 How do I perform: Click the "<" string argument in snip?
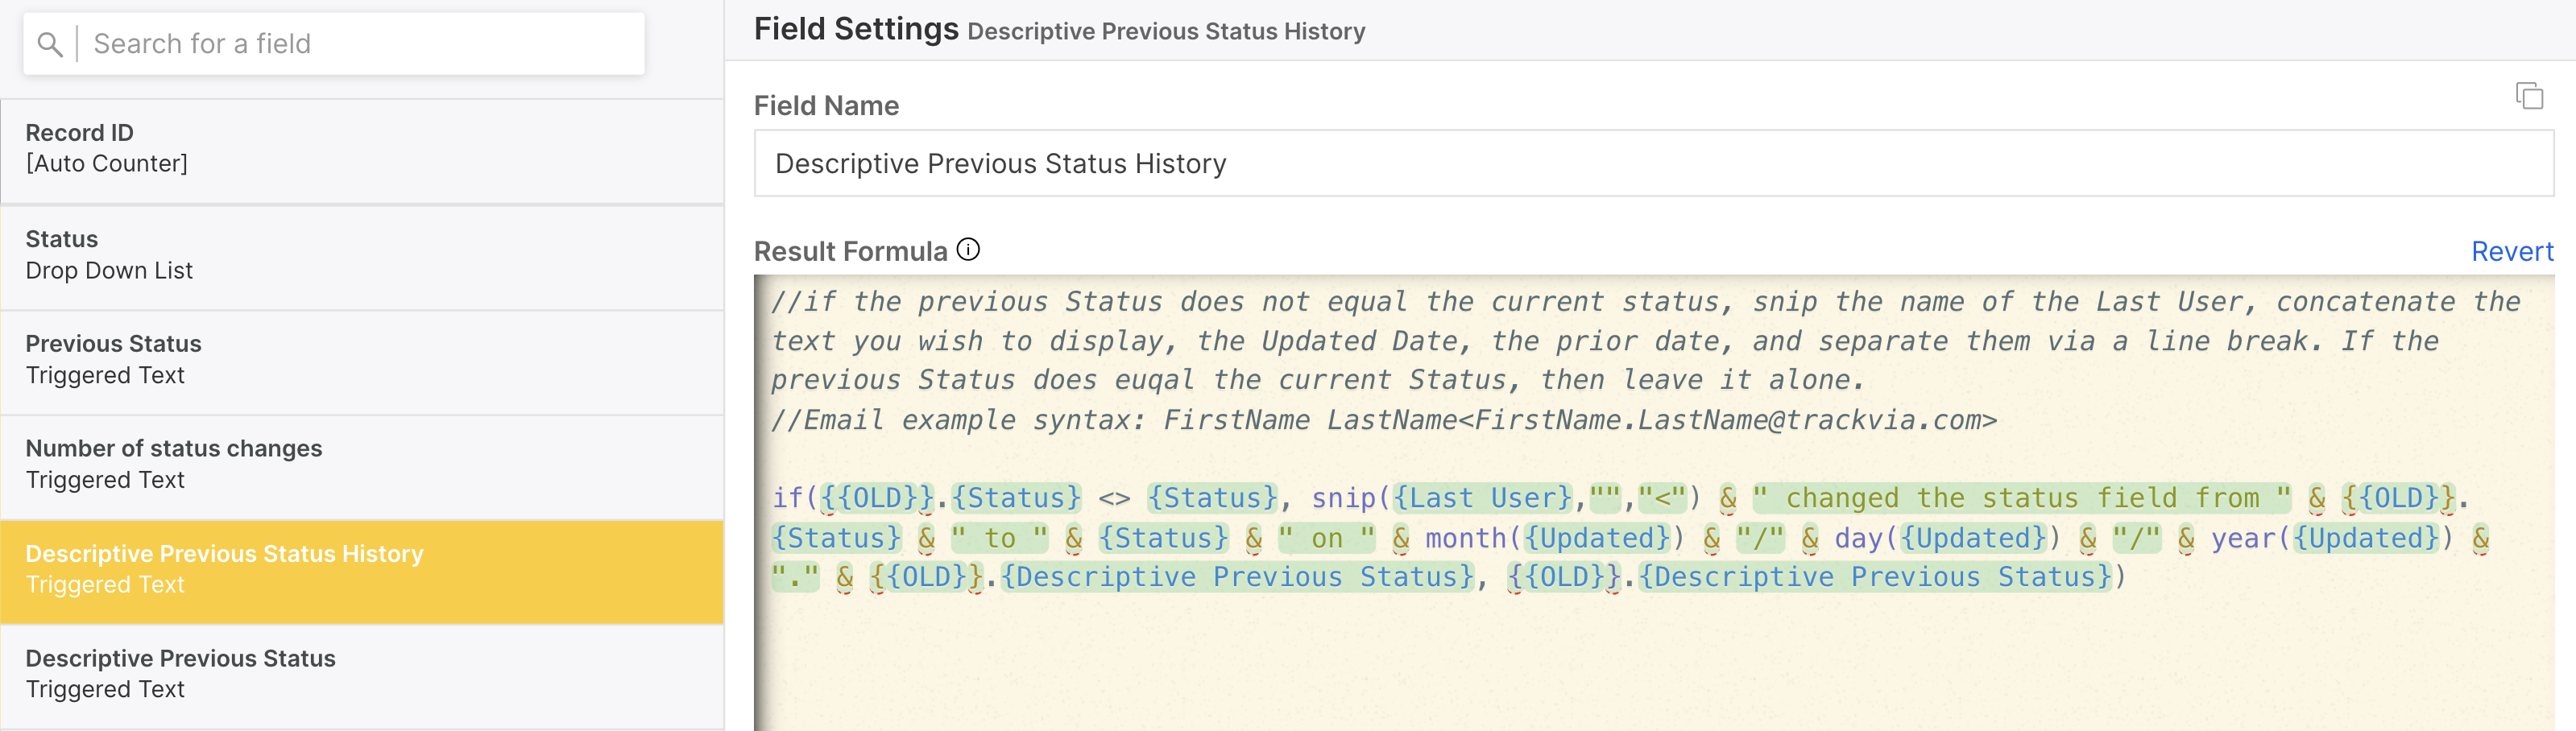click(1663, 498)
